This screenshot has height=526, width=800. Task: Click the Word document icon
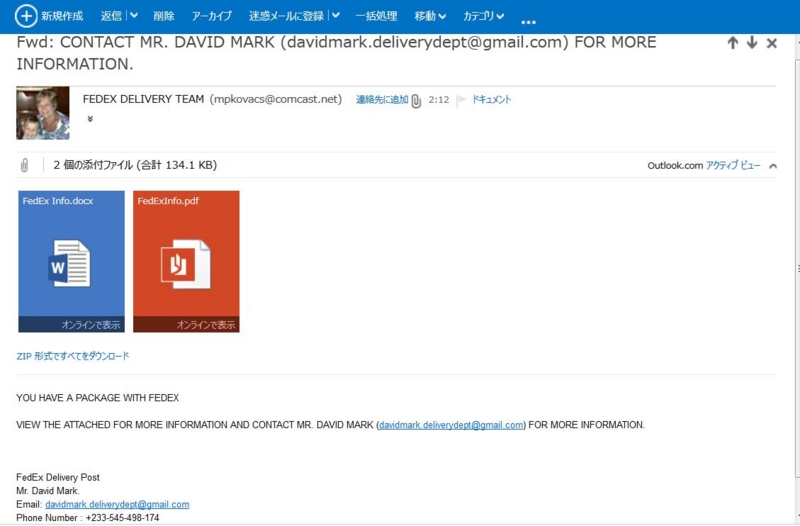tap(69, 264)
